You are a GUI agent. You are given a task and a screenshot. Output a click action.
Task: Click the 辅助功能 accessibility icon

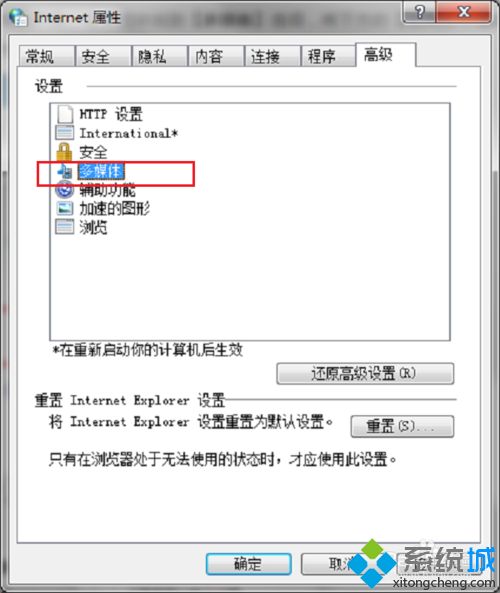click(x=65, y=189)
